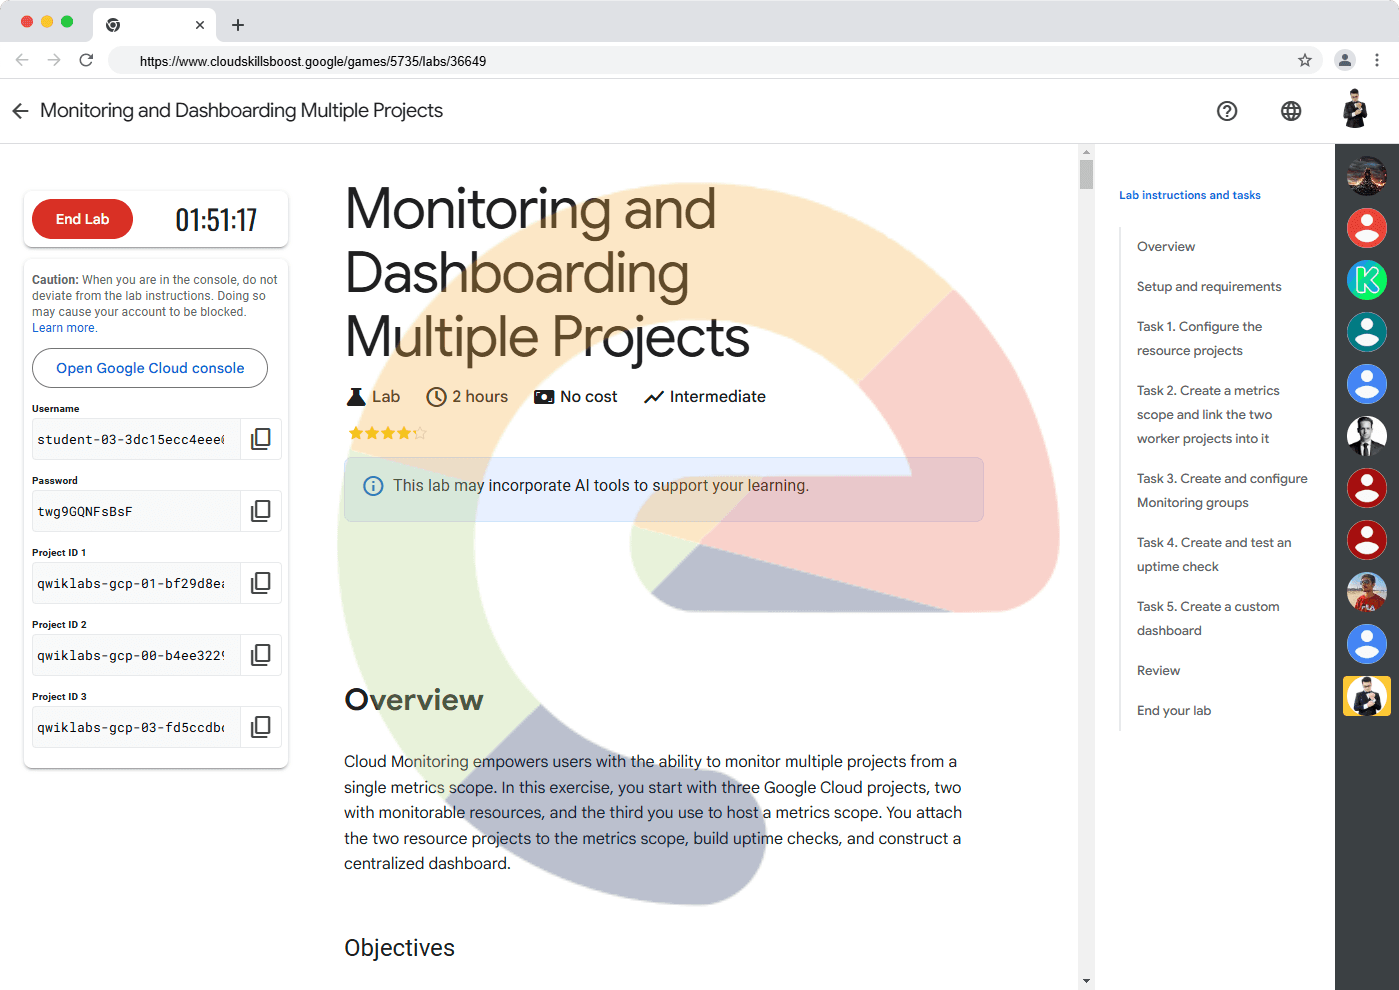Navigate to Task 4 uptime check section

click(x=1213, y=554)
